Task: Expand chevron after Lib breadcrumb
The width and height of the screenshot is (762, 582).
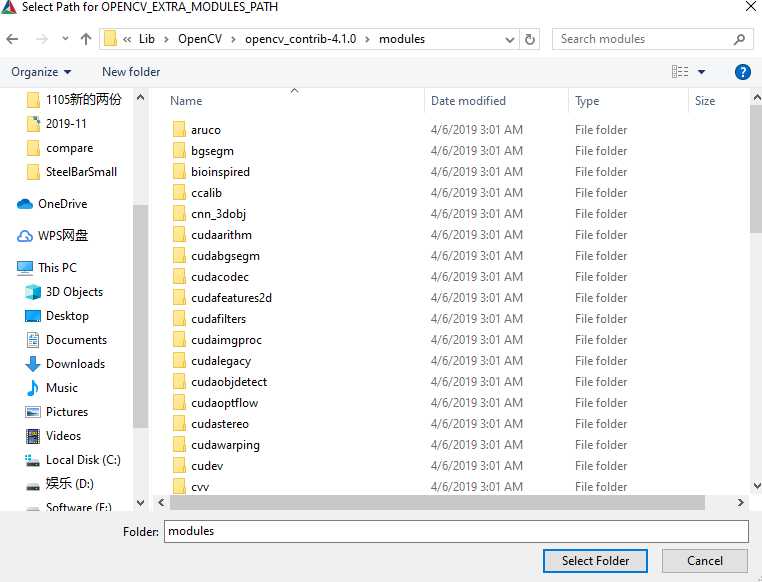Action: coord(166,39)
